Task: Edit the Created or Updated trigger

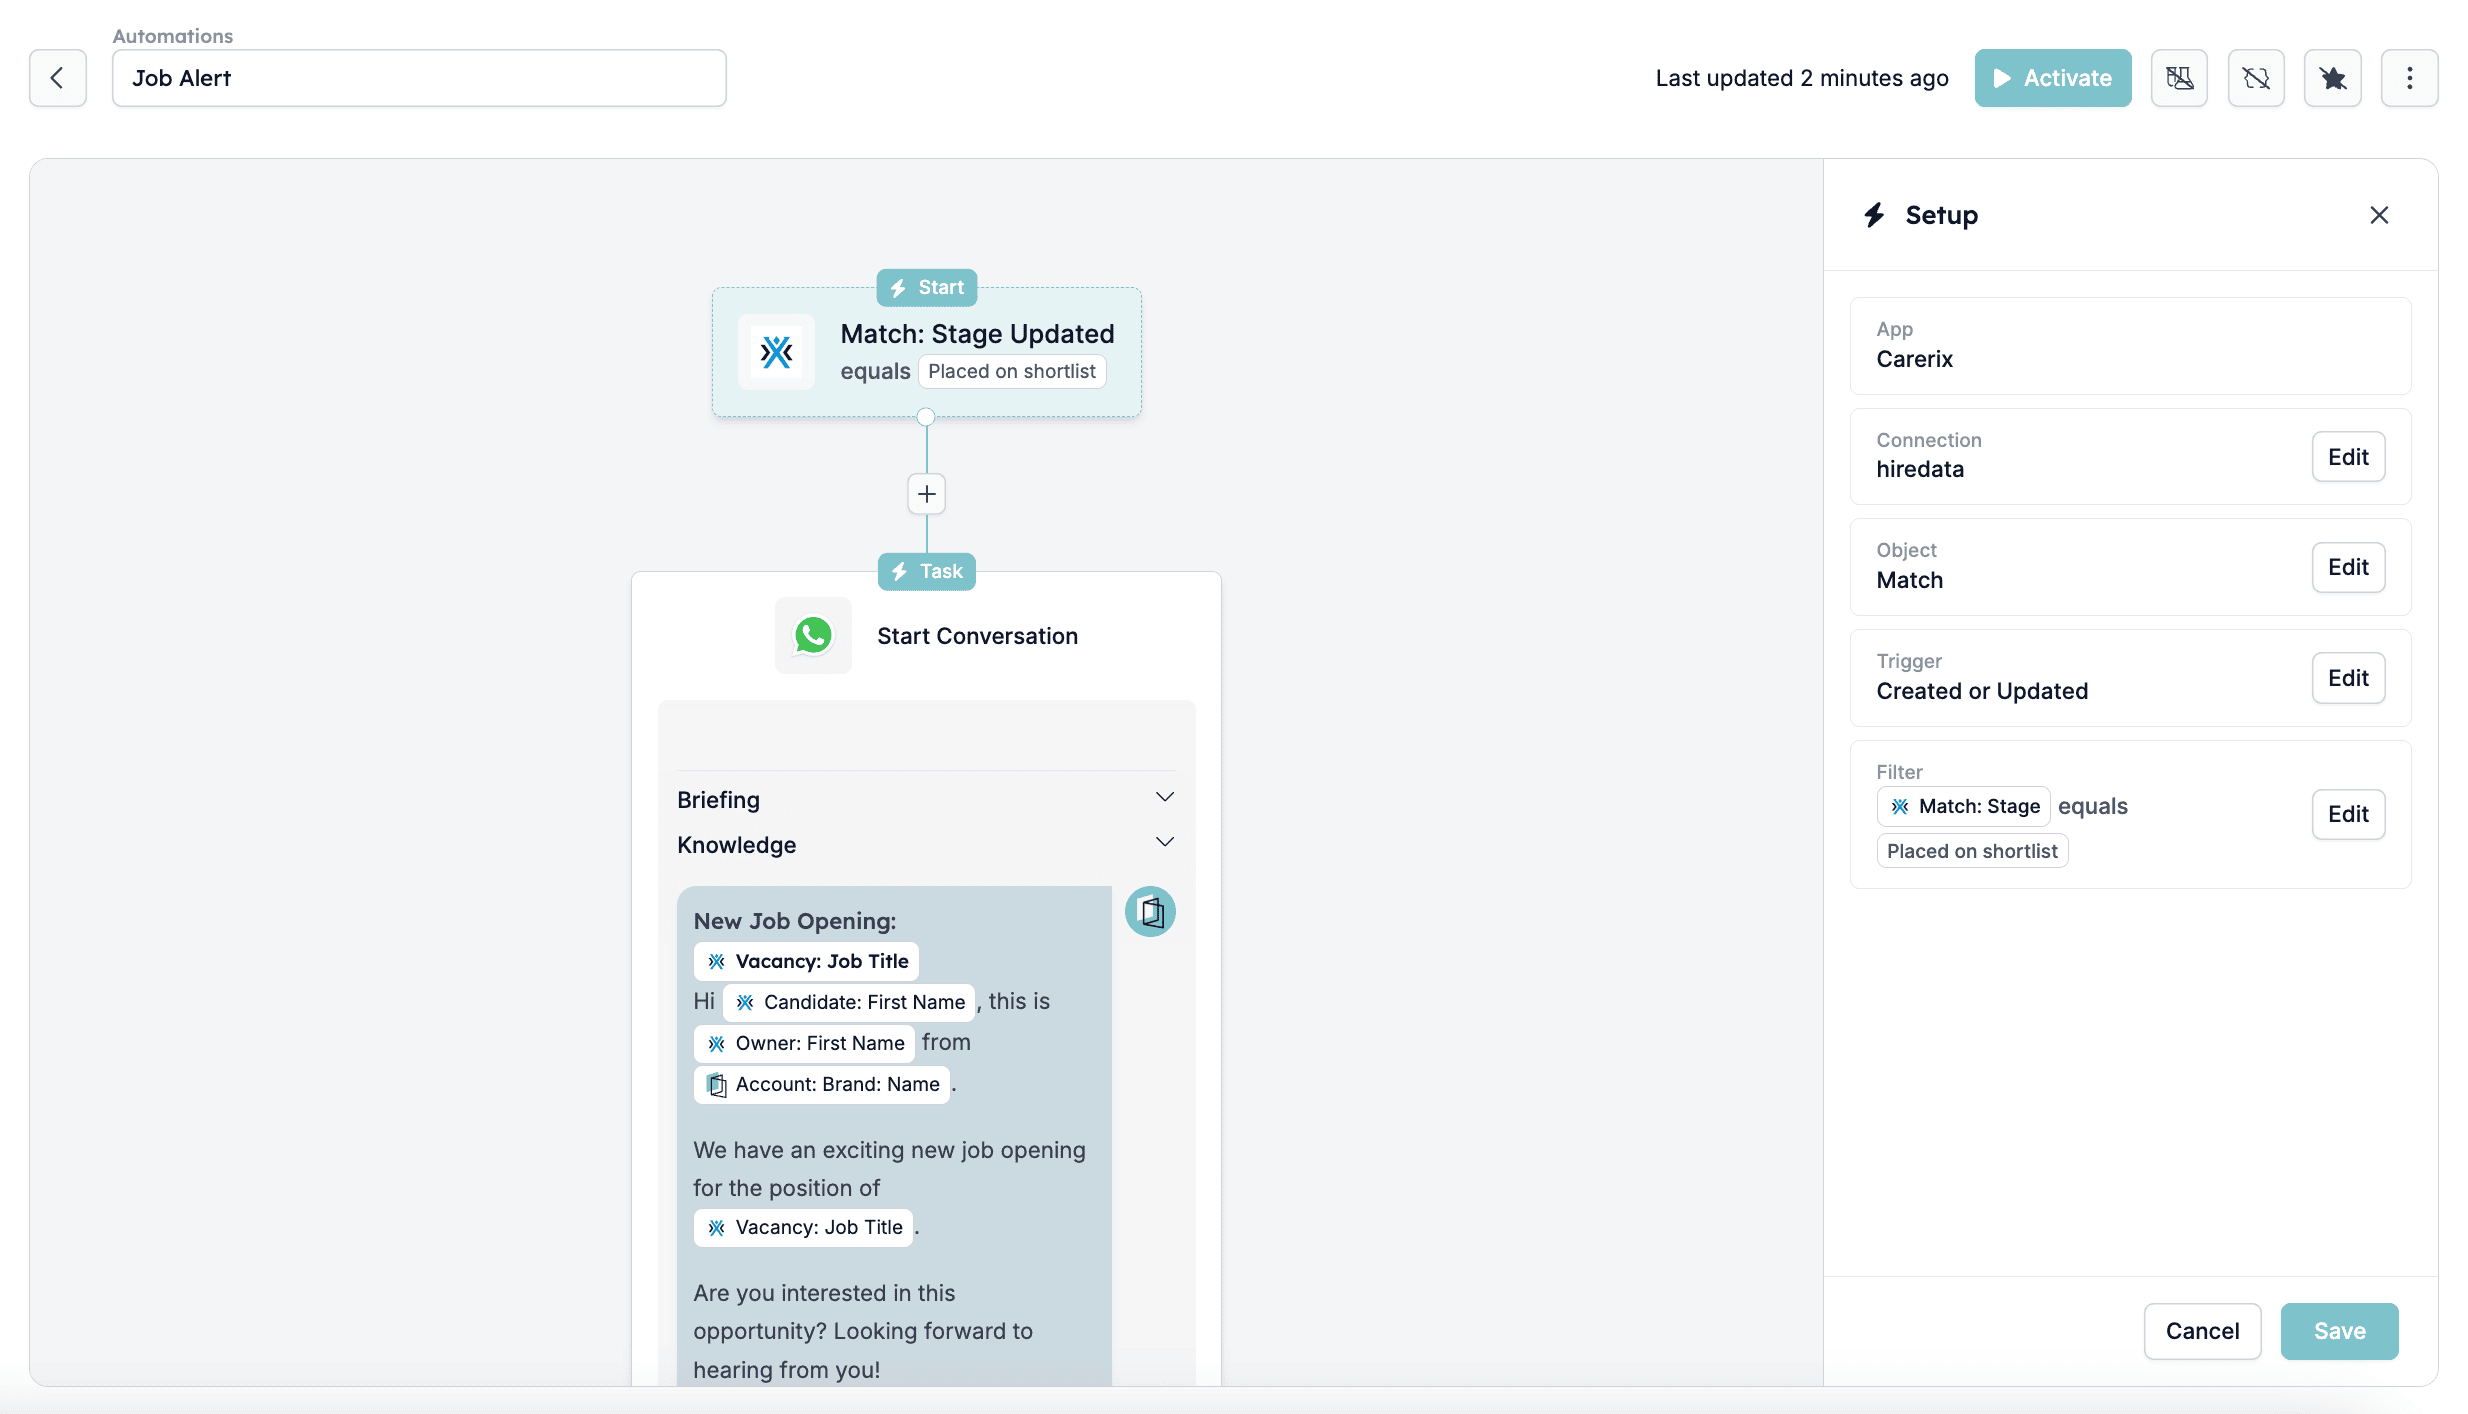Action: pos(2348,678)
